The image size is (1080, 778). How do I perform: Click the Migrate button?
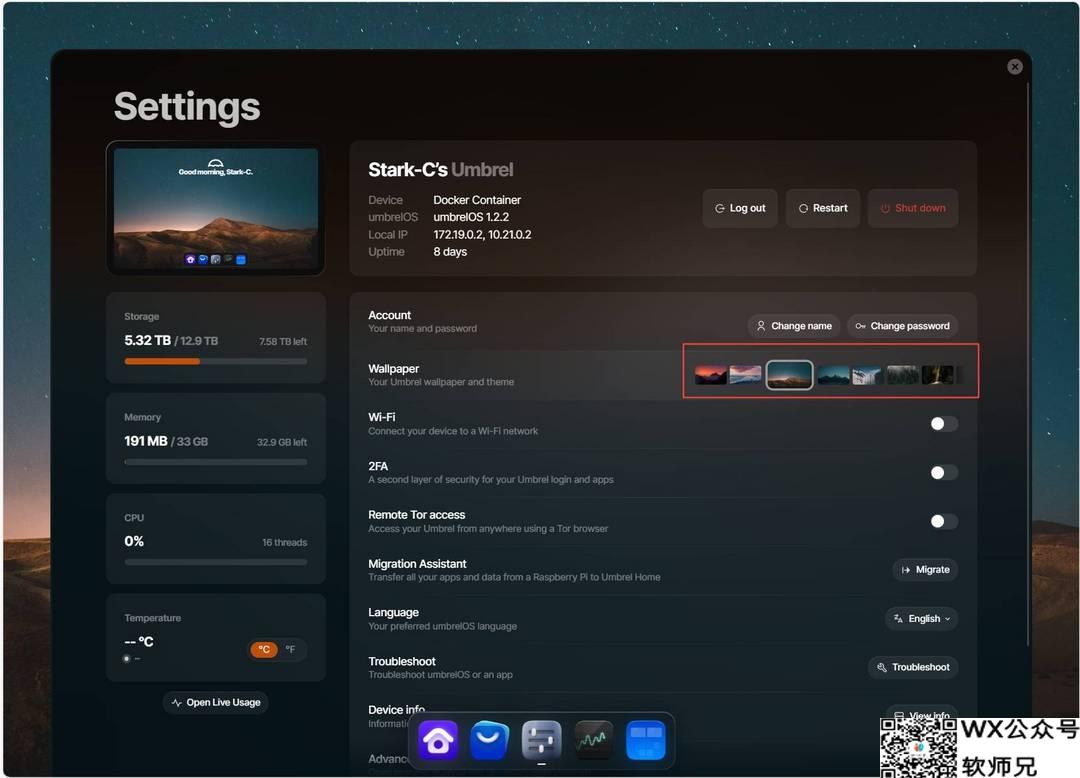(926, 569)
